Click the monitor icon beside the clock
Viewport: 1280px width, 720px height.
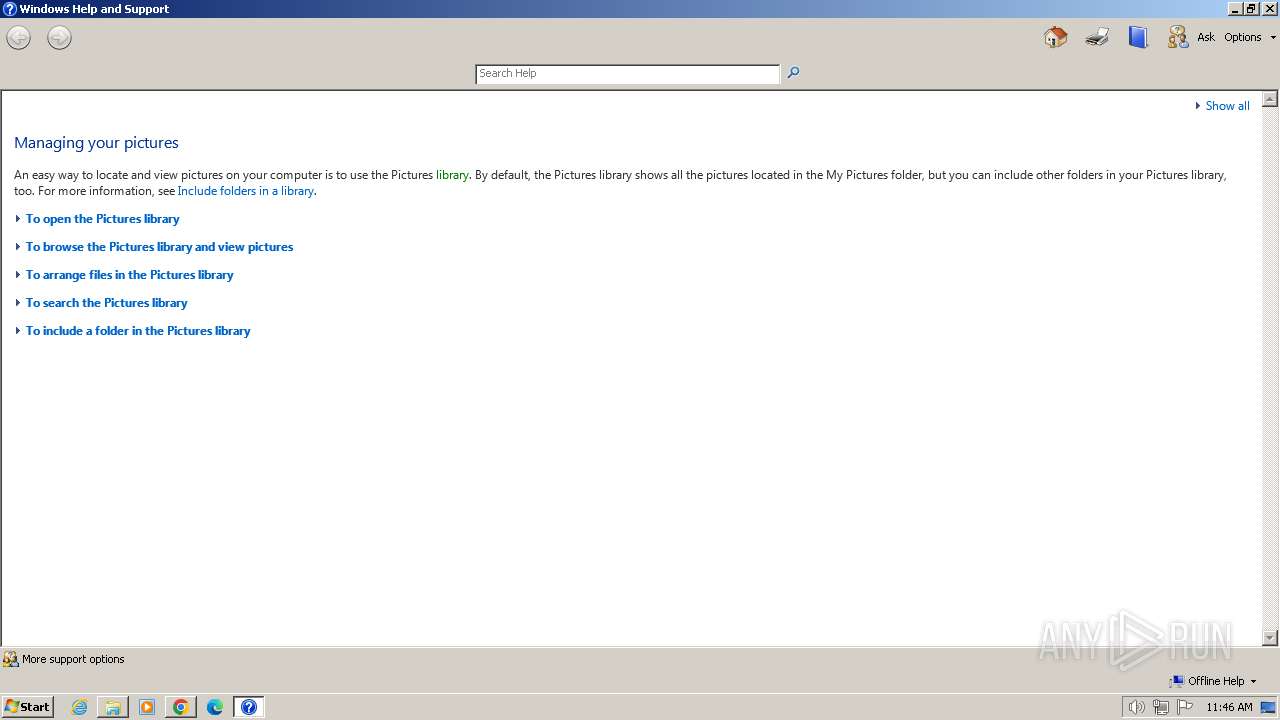tap(1268, 707)
